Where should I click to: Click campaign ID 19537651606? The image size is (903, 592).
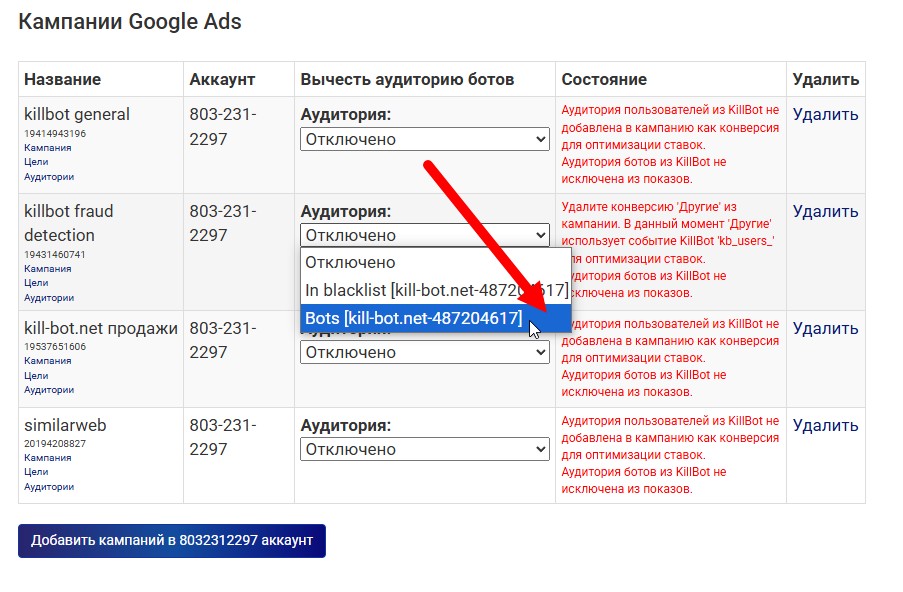click(x=55, y=347)
